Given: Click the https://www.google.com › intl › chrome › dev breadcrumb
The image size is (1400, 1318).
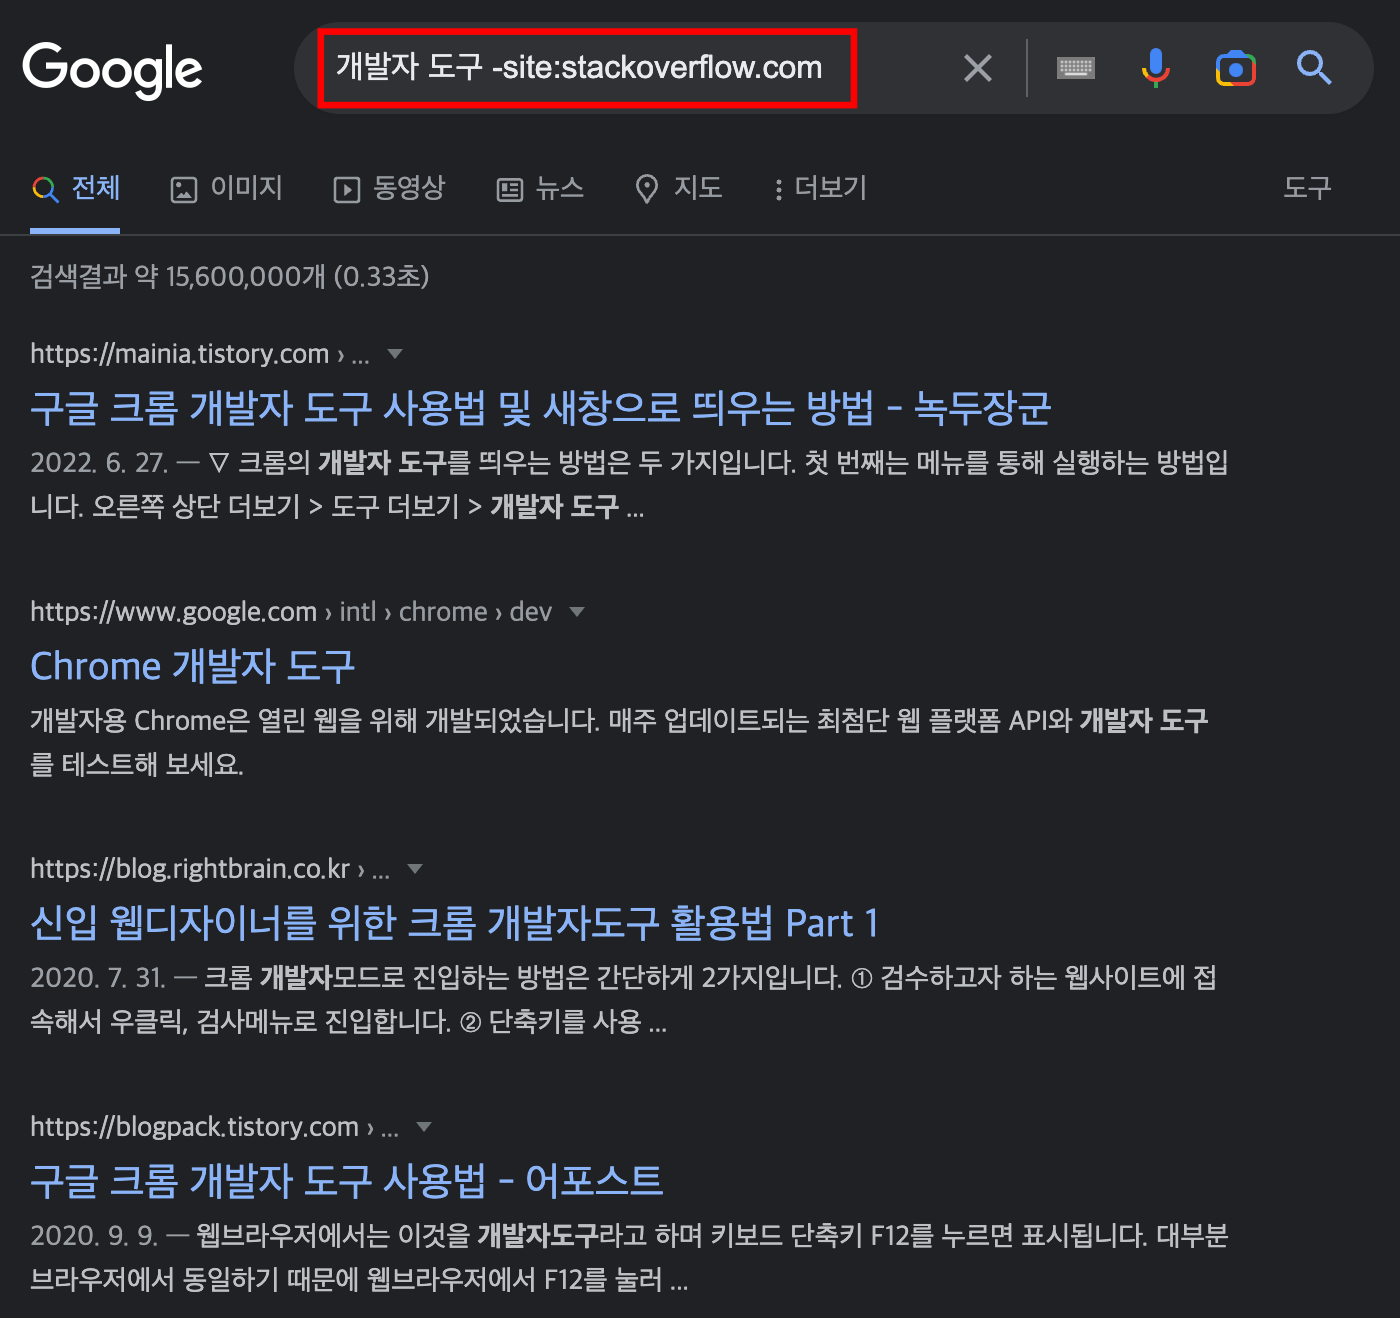Looking at the screenshot, I should (x=291, y=612).
